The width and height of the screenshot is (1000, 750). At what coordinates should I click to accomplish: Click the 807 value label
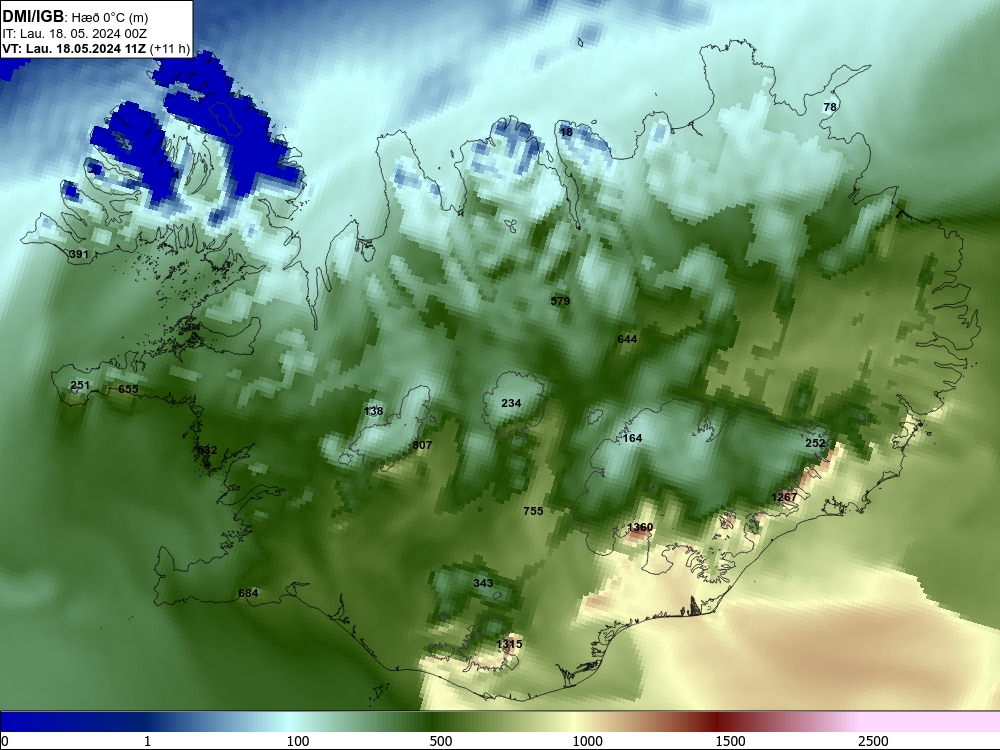[x=422, y=445]
